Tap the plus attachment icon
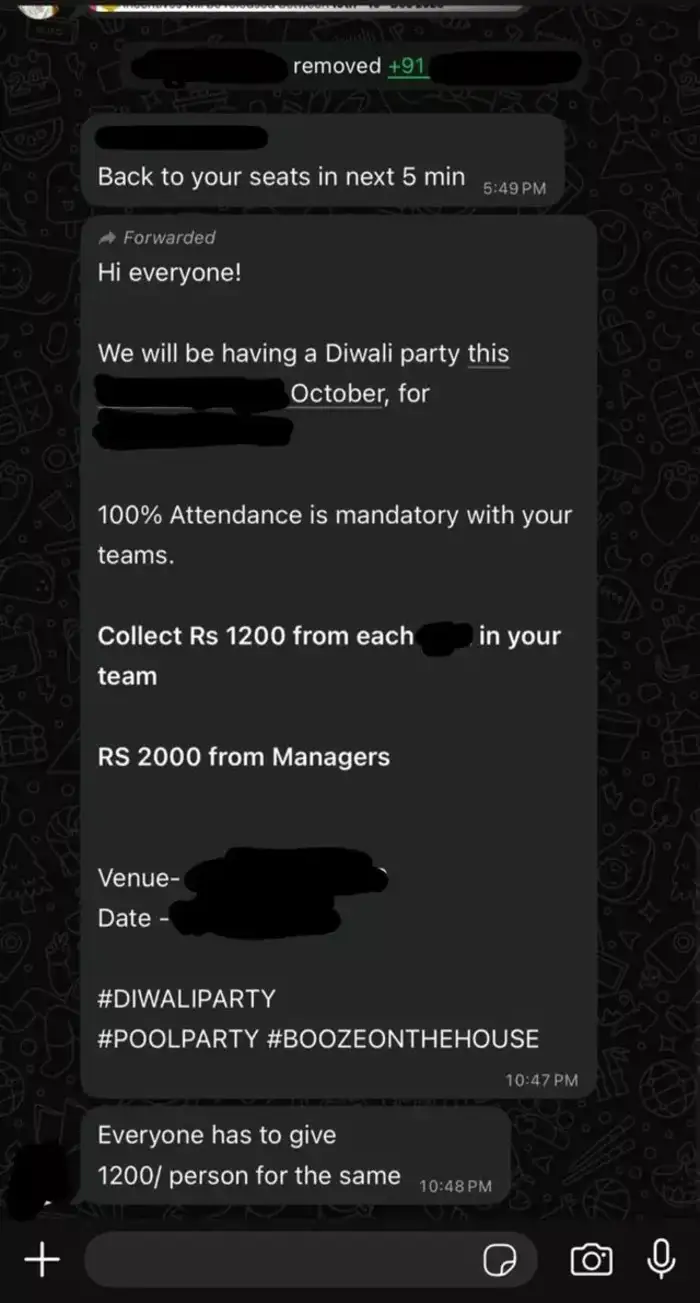This screenshot has height=1303, width=700. 41,1260
